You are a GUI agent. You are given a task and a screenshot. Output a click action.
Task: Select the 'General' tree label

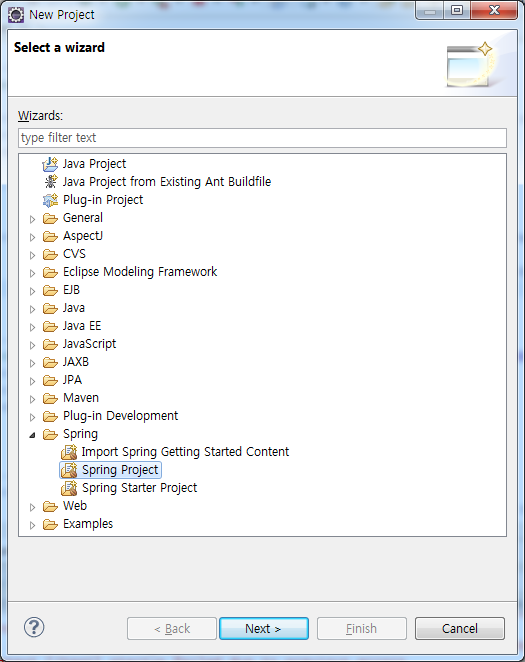(83, 218)
